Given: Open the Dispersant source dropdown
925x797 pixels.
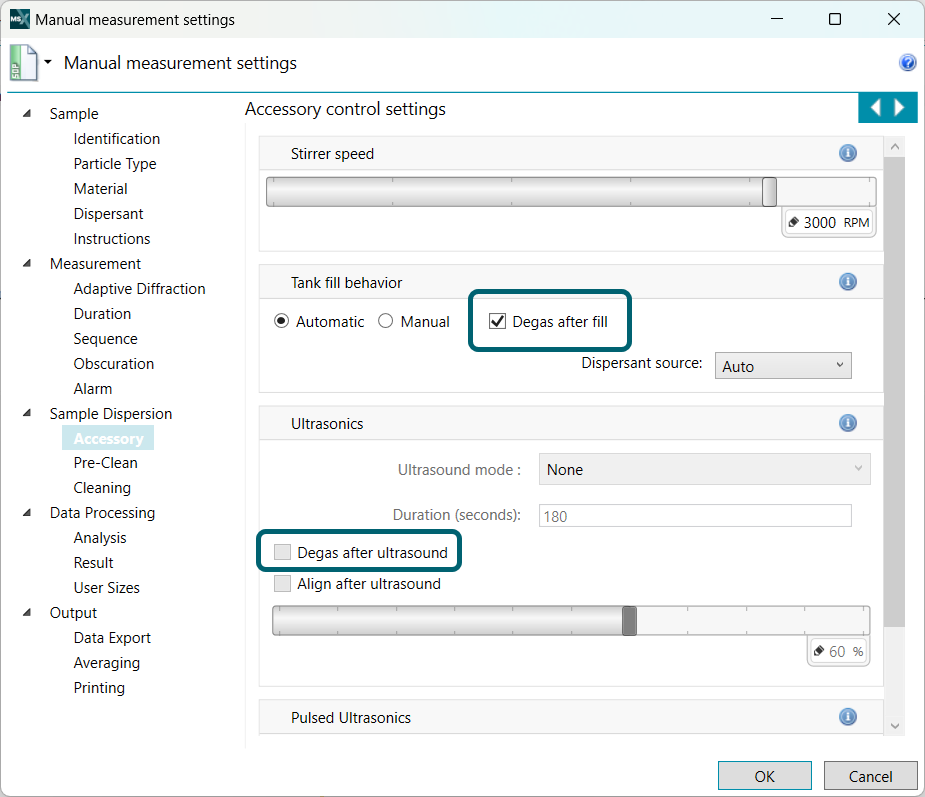Looking at the screenshot, I should click(783, 366).
